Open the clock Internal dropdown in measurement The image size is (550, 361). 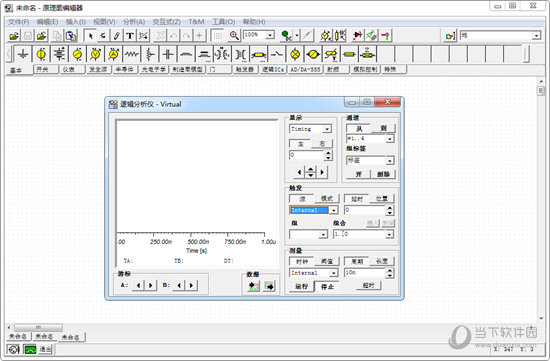coord(334,273)
